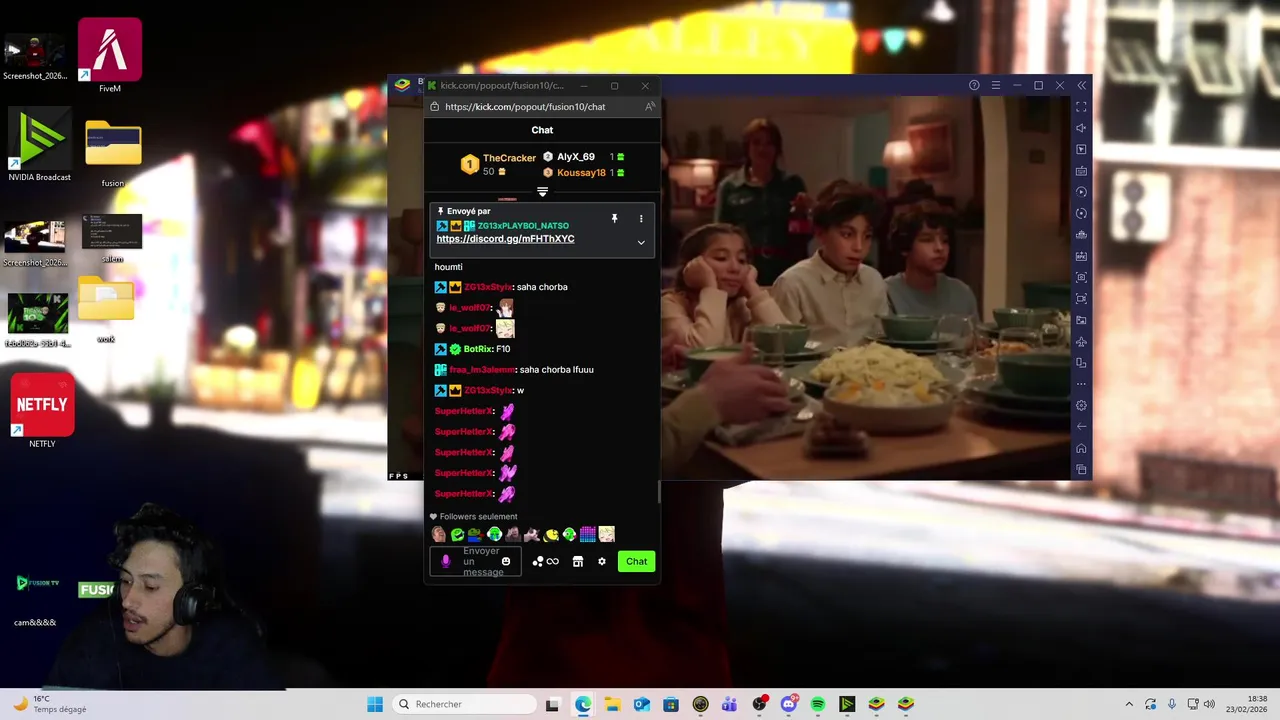
Task: Click the kick.com popout chat URL
Action: point(525,107)
